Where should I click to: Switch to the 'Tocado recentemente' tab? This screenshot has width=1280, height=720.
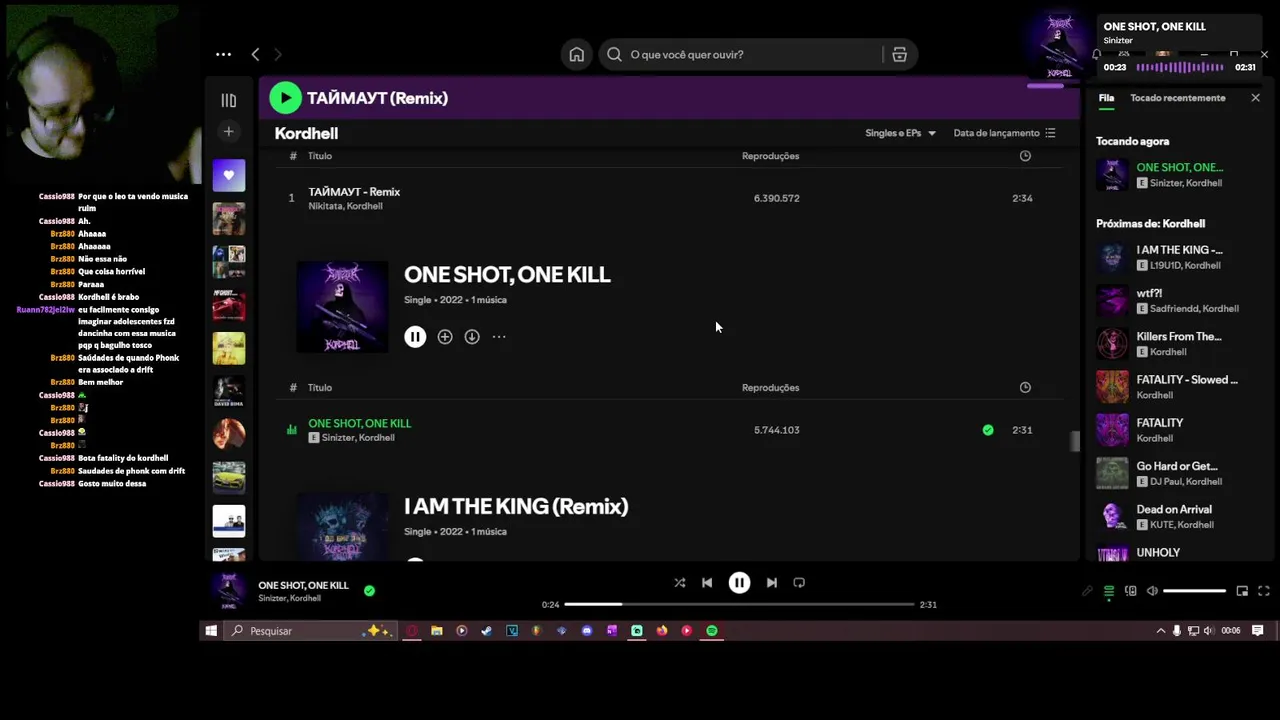click(x=1177, y=98)
